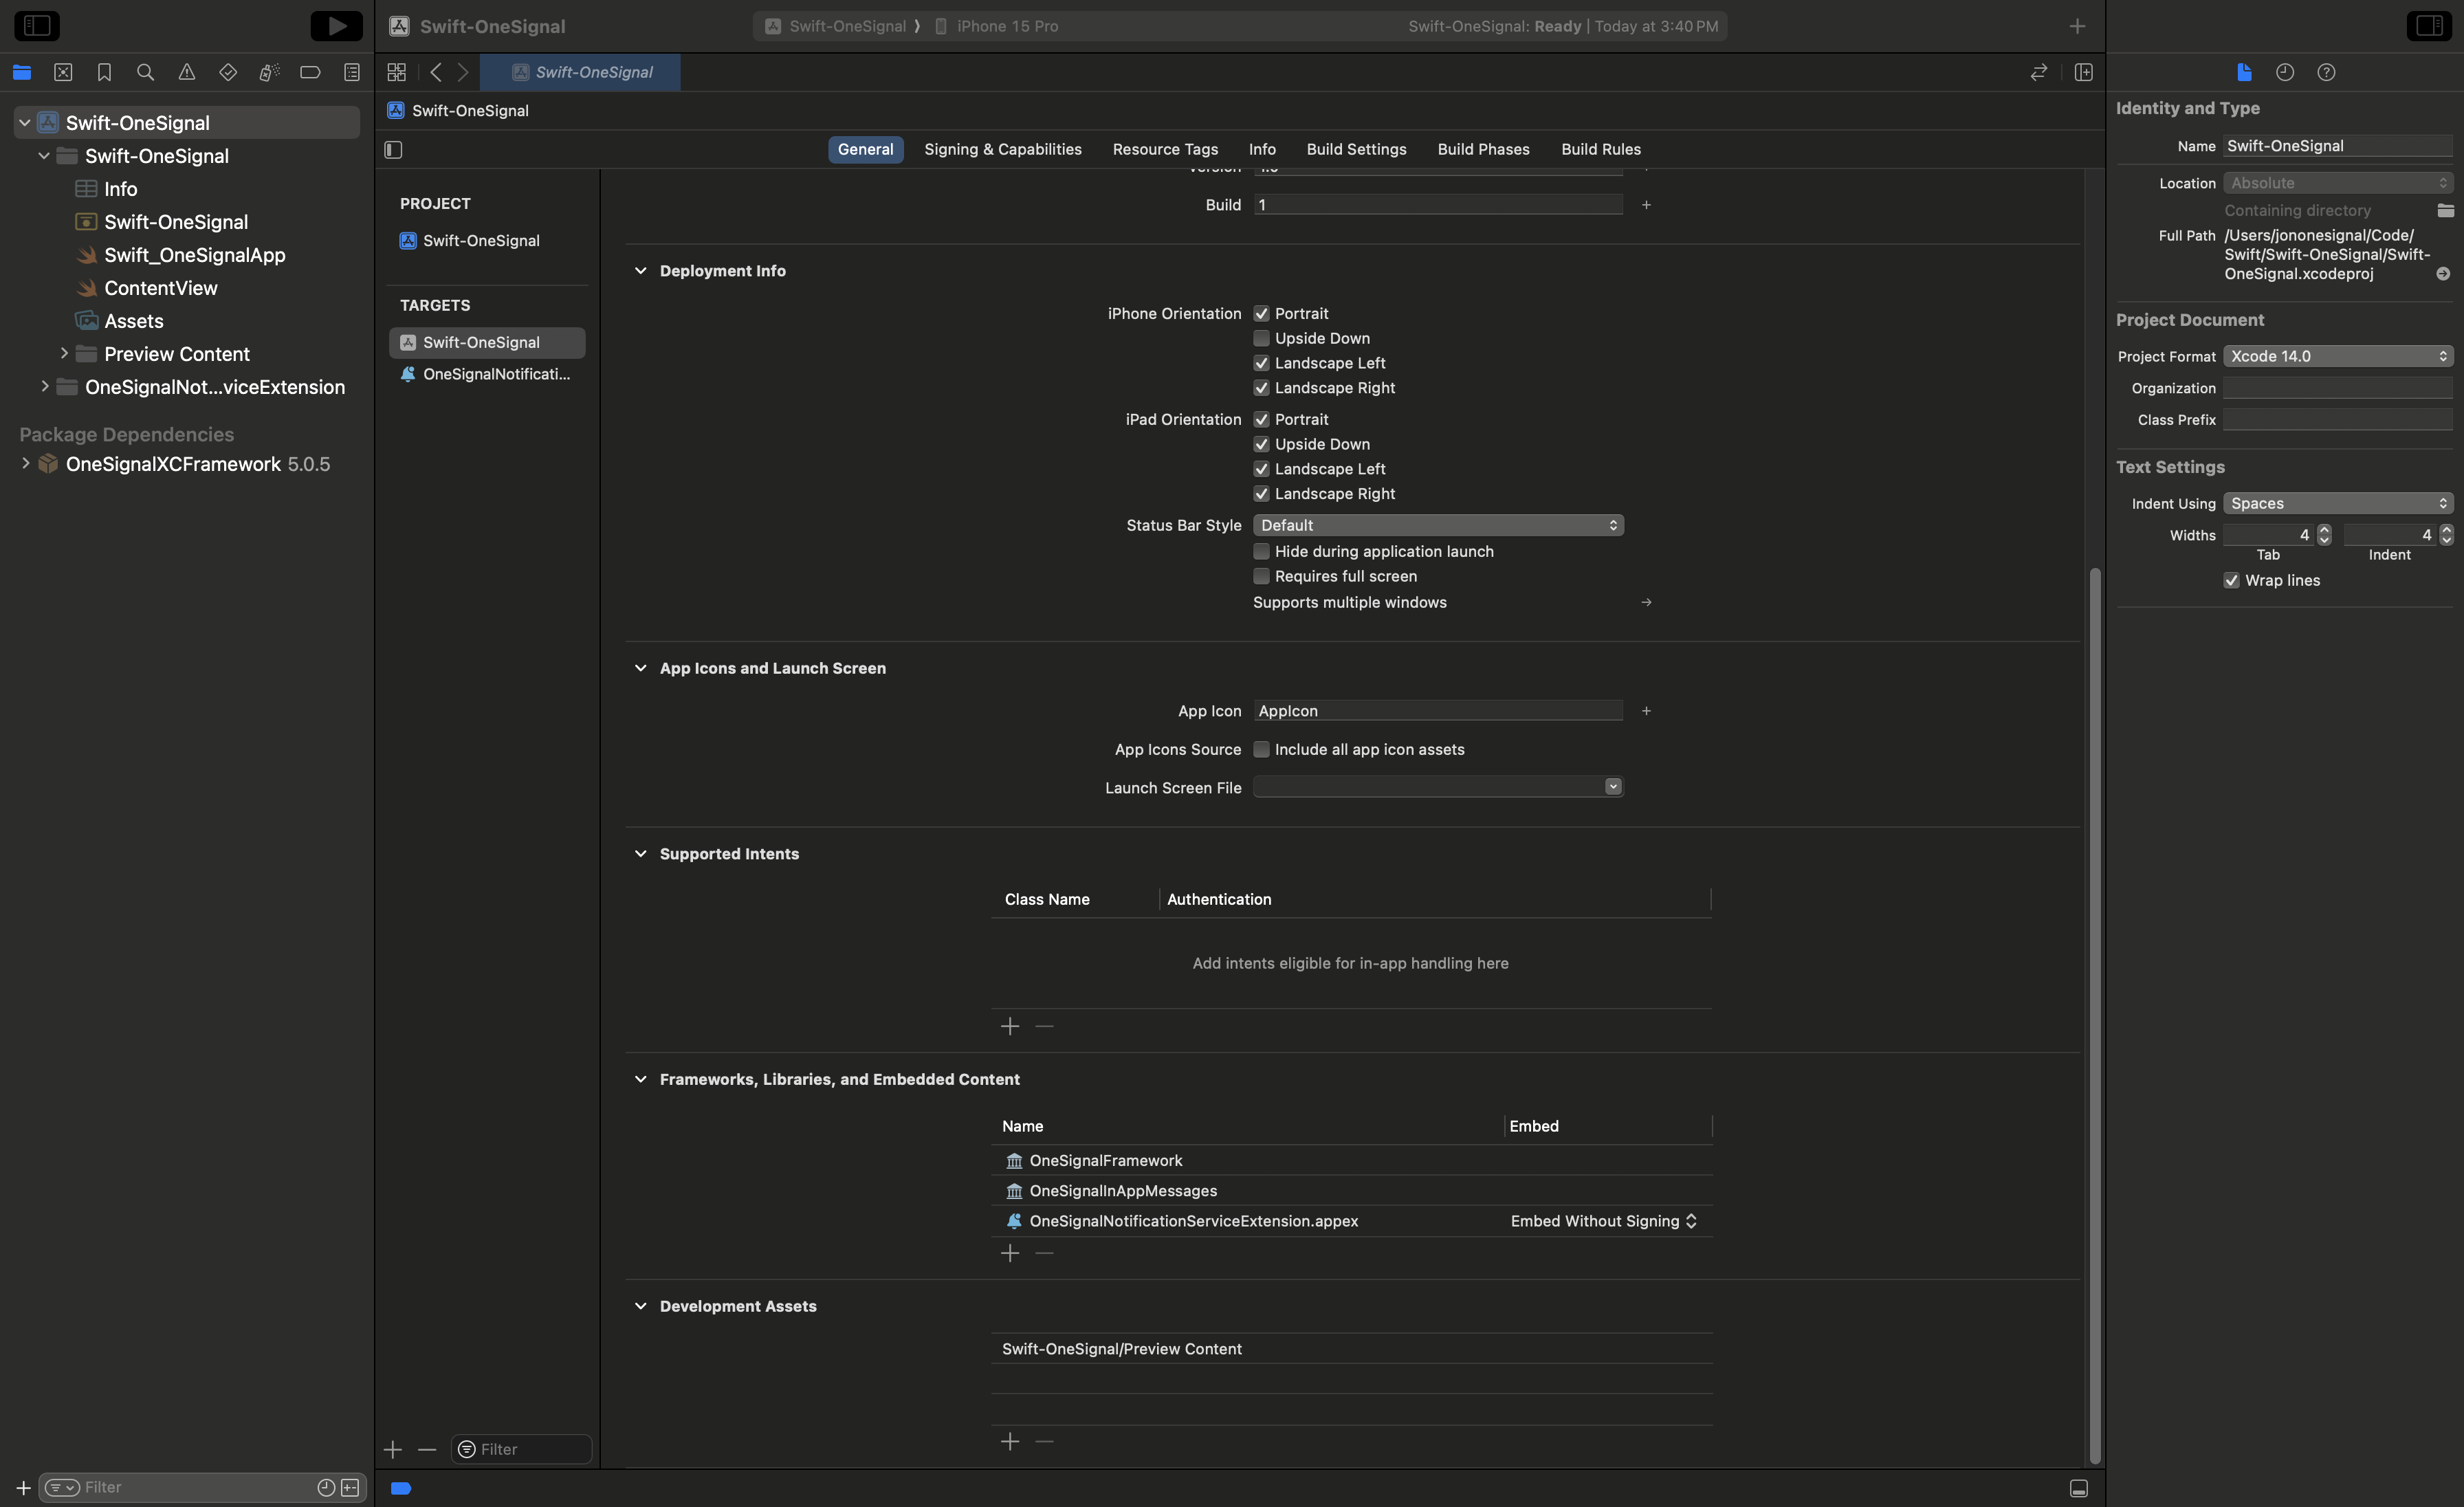2464x1507 pixels.
Task: Toggle the debug area button
Action: click(2079, 1488)
